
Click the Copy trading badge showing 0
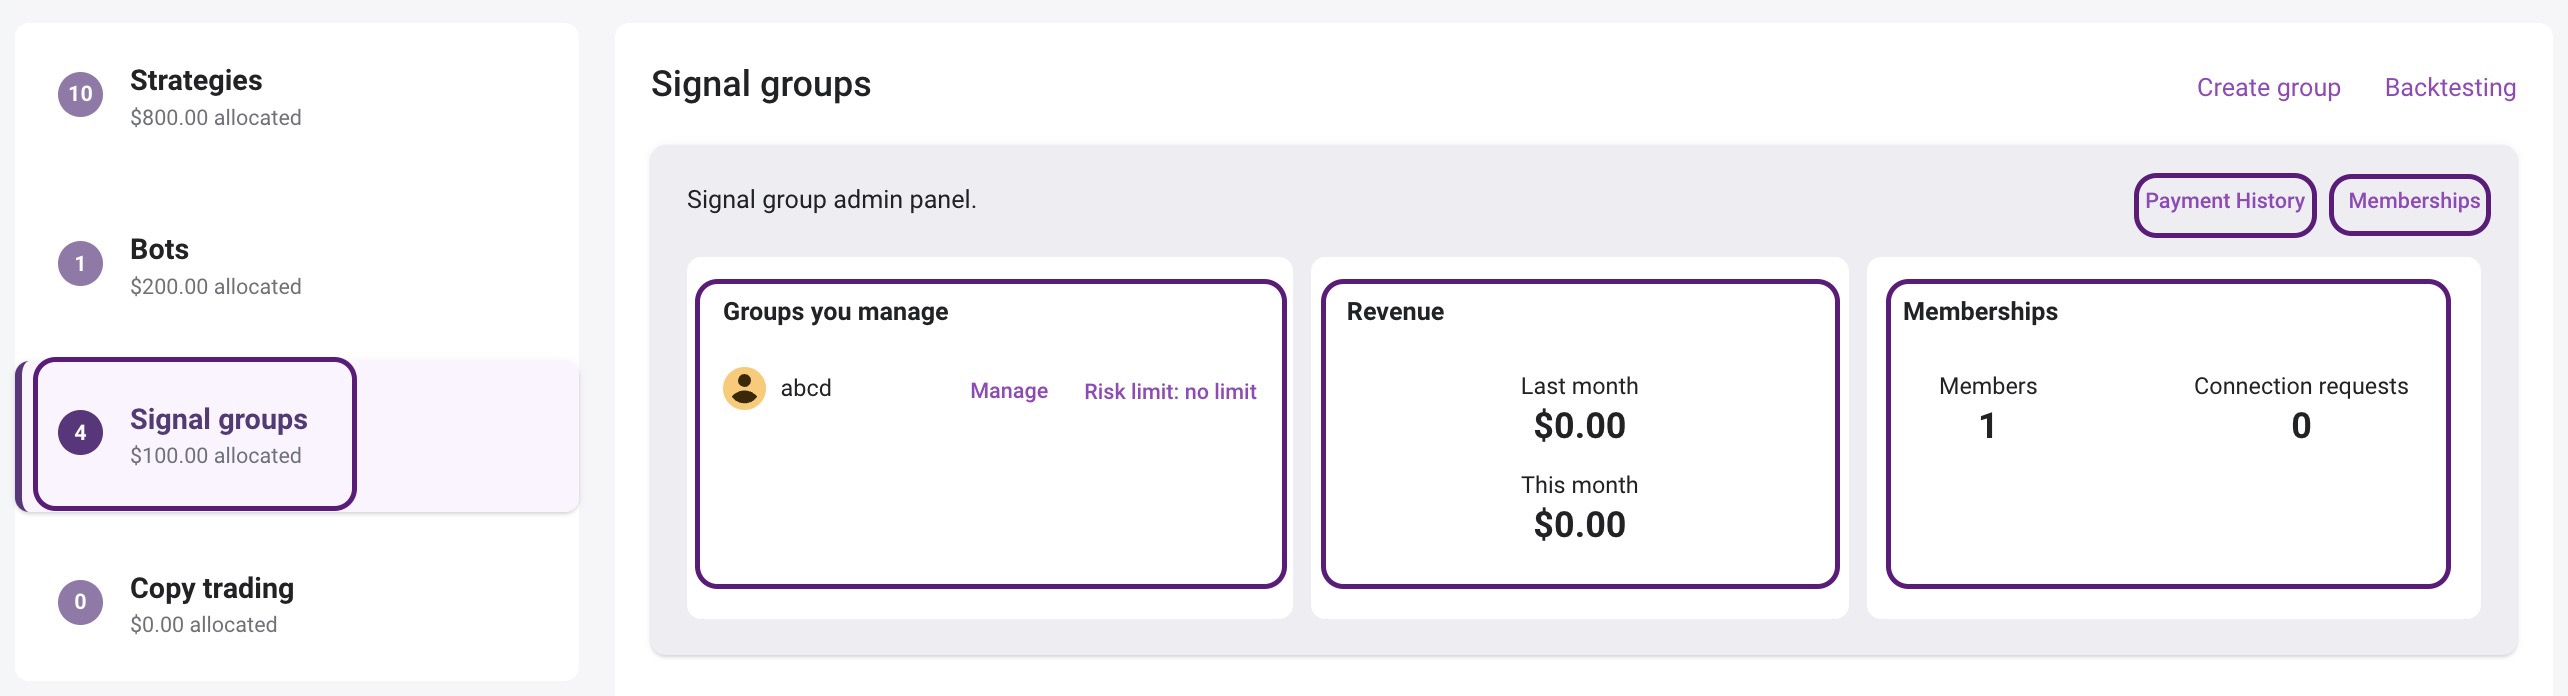[x=80, y=602]
